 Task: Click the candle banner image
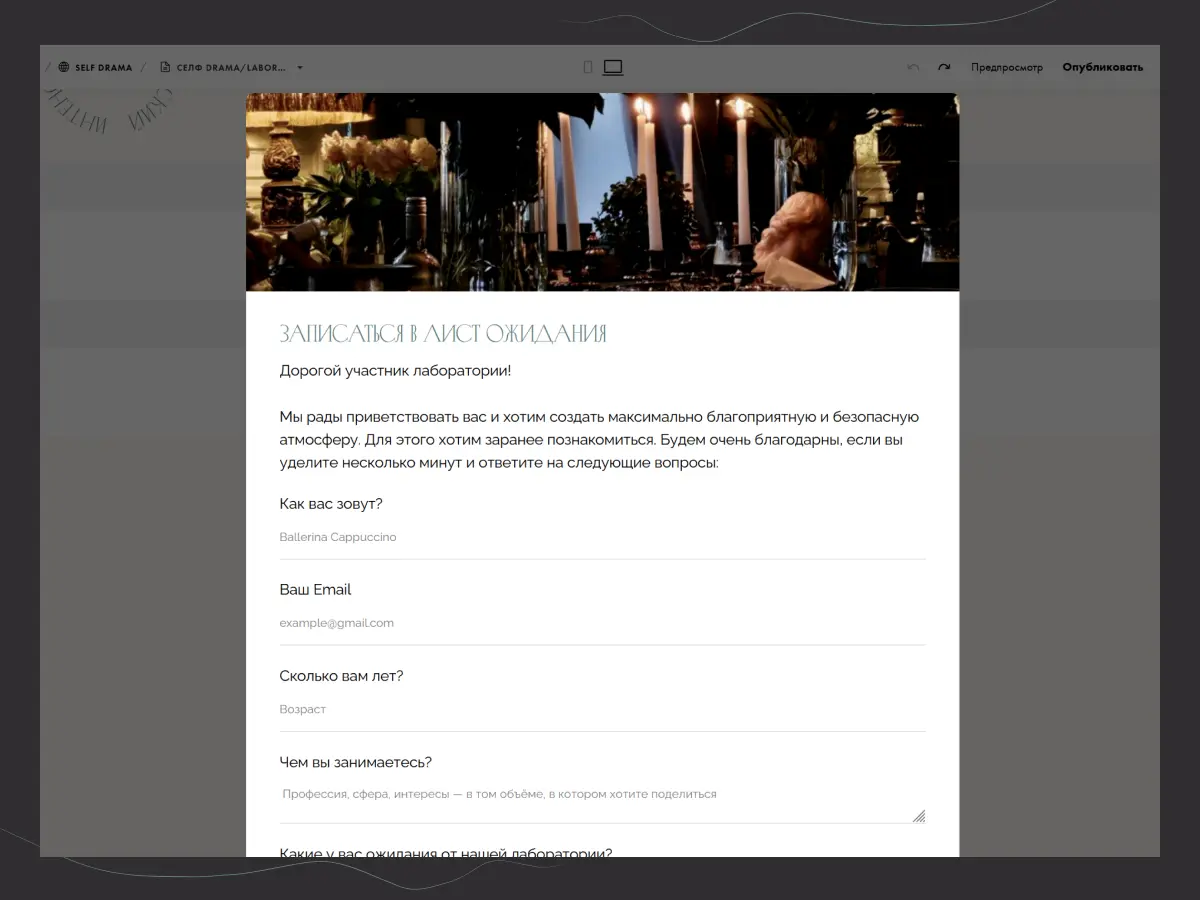(602, 192)
